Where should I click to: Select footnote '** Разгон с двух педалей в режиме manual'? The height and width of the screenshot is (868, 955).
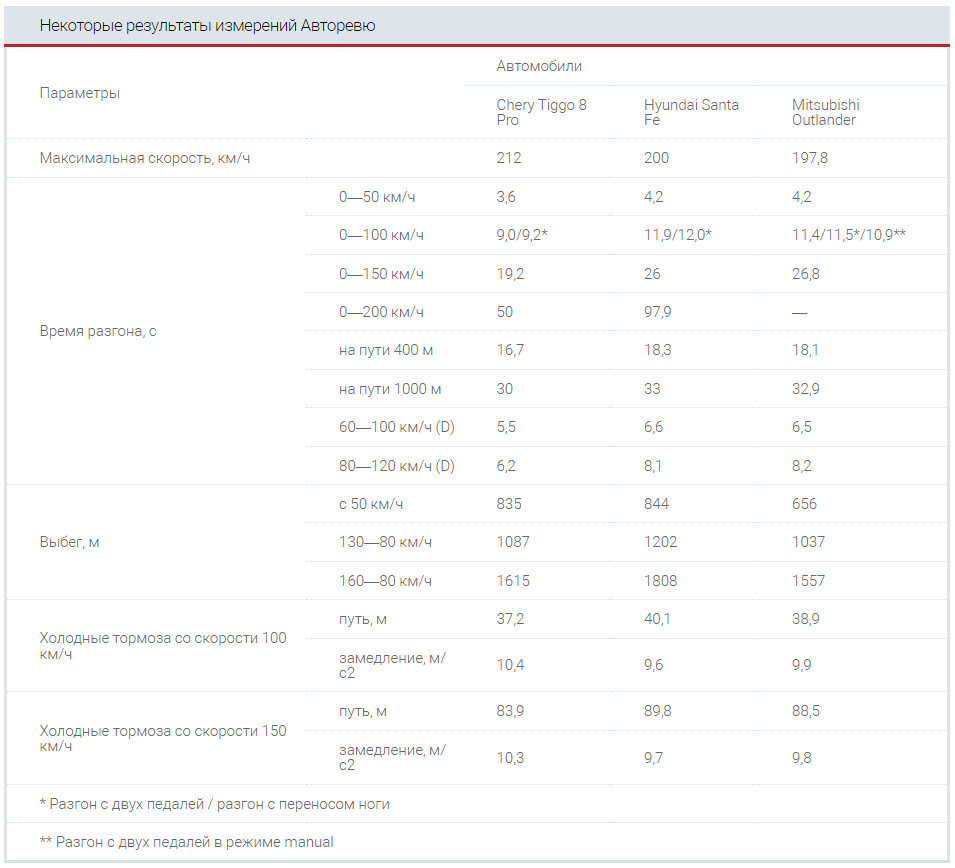coord(186,842)
